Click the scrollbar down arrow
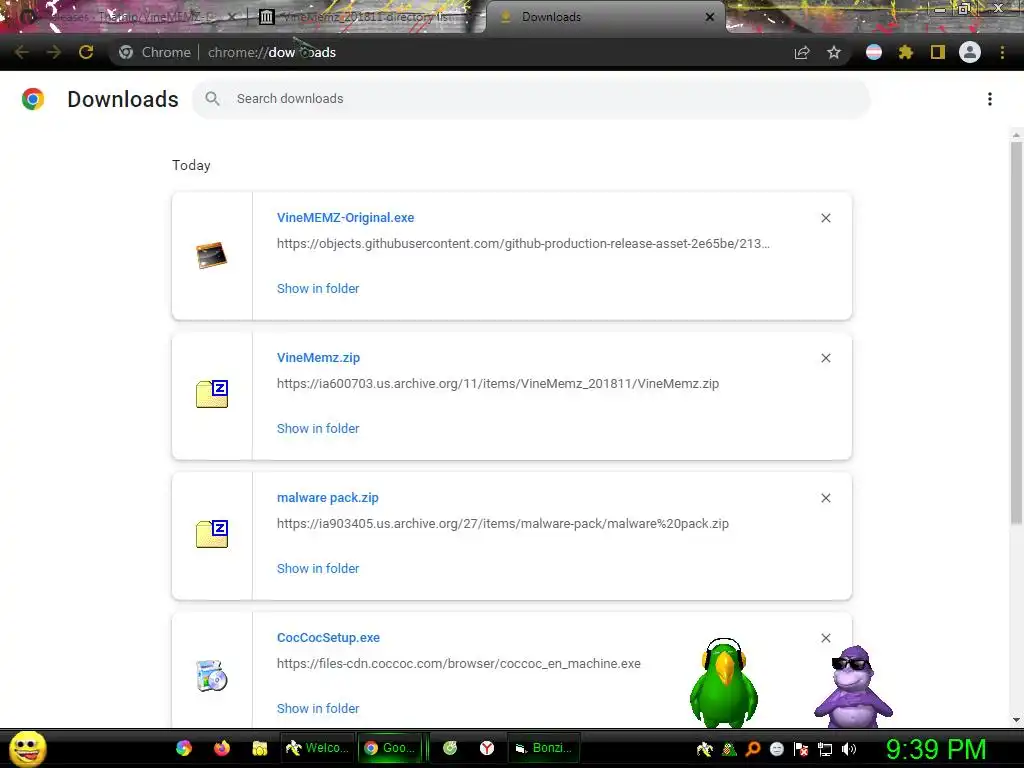The width and height of the screenshot is (1024, 768). [1016, 720]
